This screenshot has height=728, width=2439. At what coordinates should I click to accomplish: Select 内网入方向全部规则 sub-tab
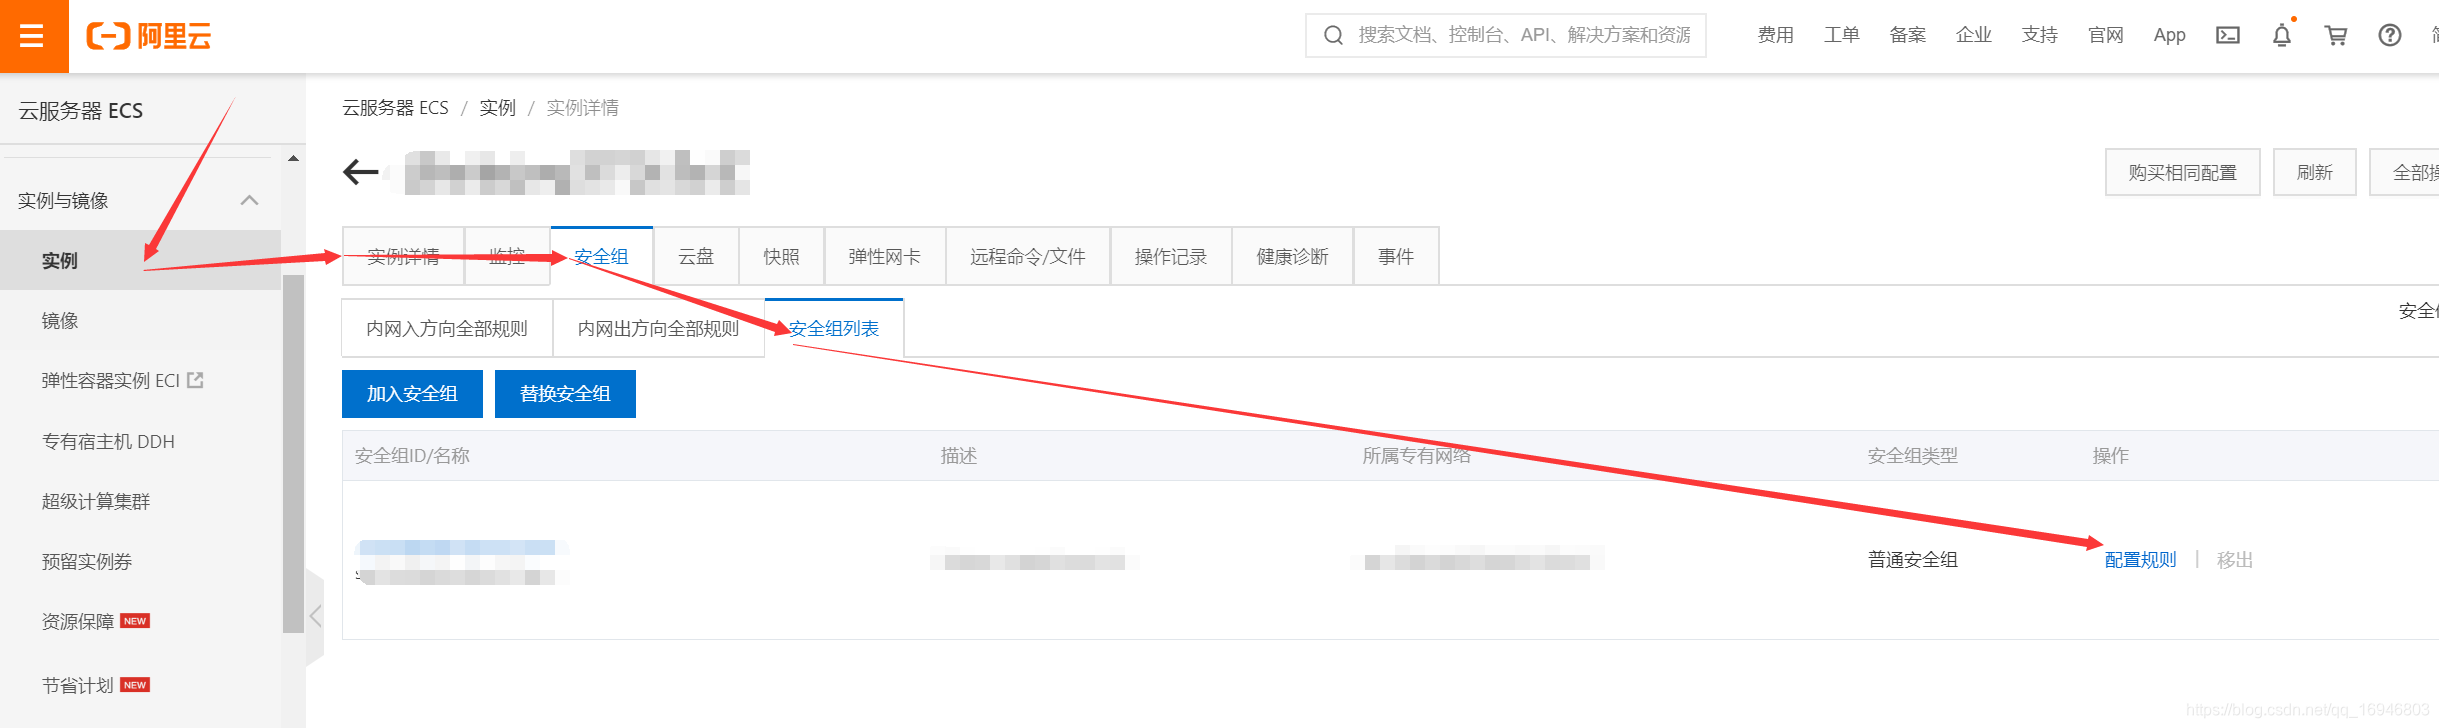[x=447, y=328]
